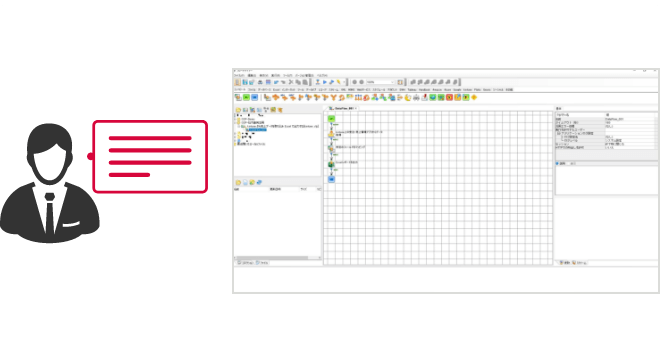Select the blue End component in palette
The height and width of the screenshot is (360, 660).
coord(254,97)
